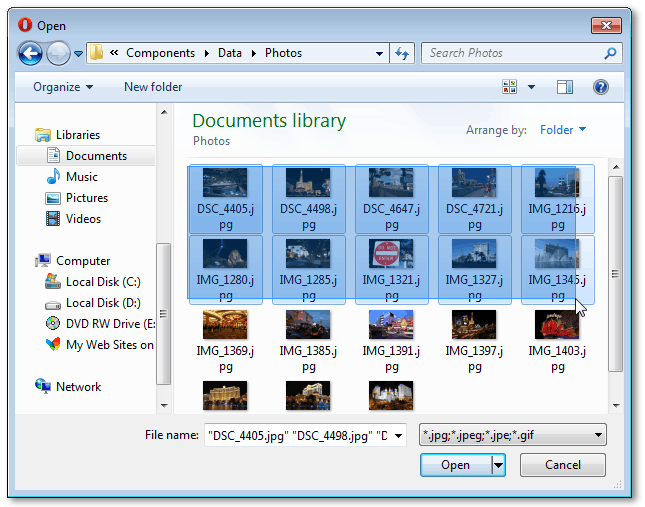Create a New folder

point(153,87)
